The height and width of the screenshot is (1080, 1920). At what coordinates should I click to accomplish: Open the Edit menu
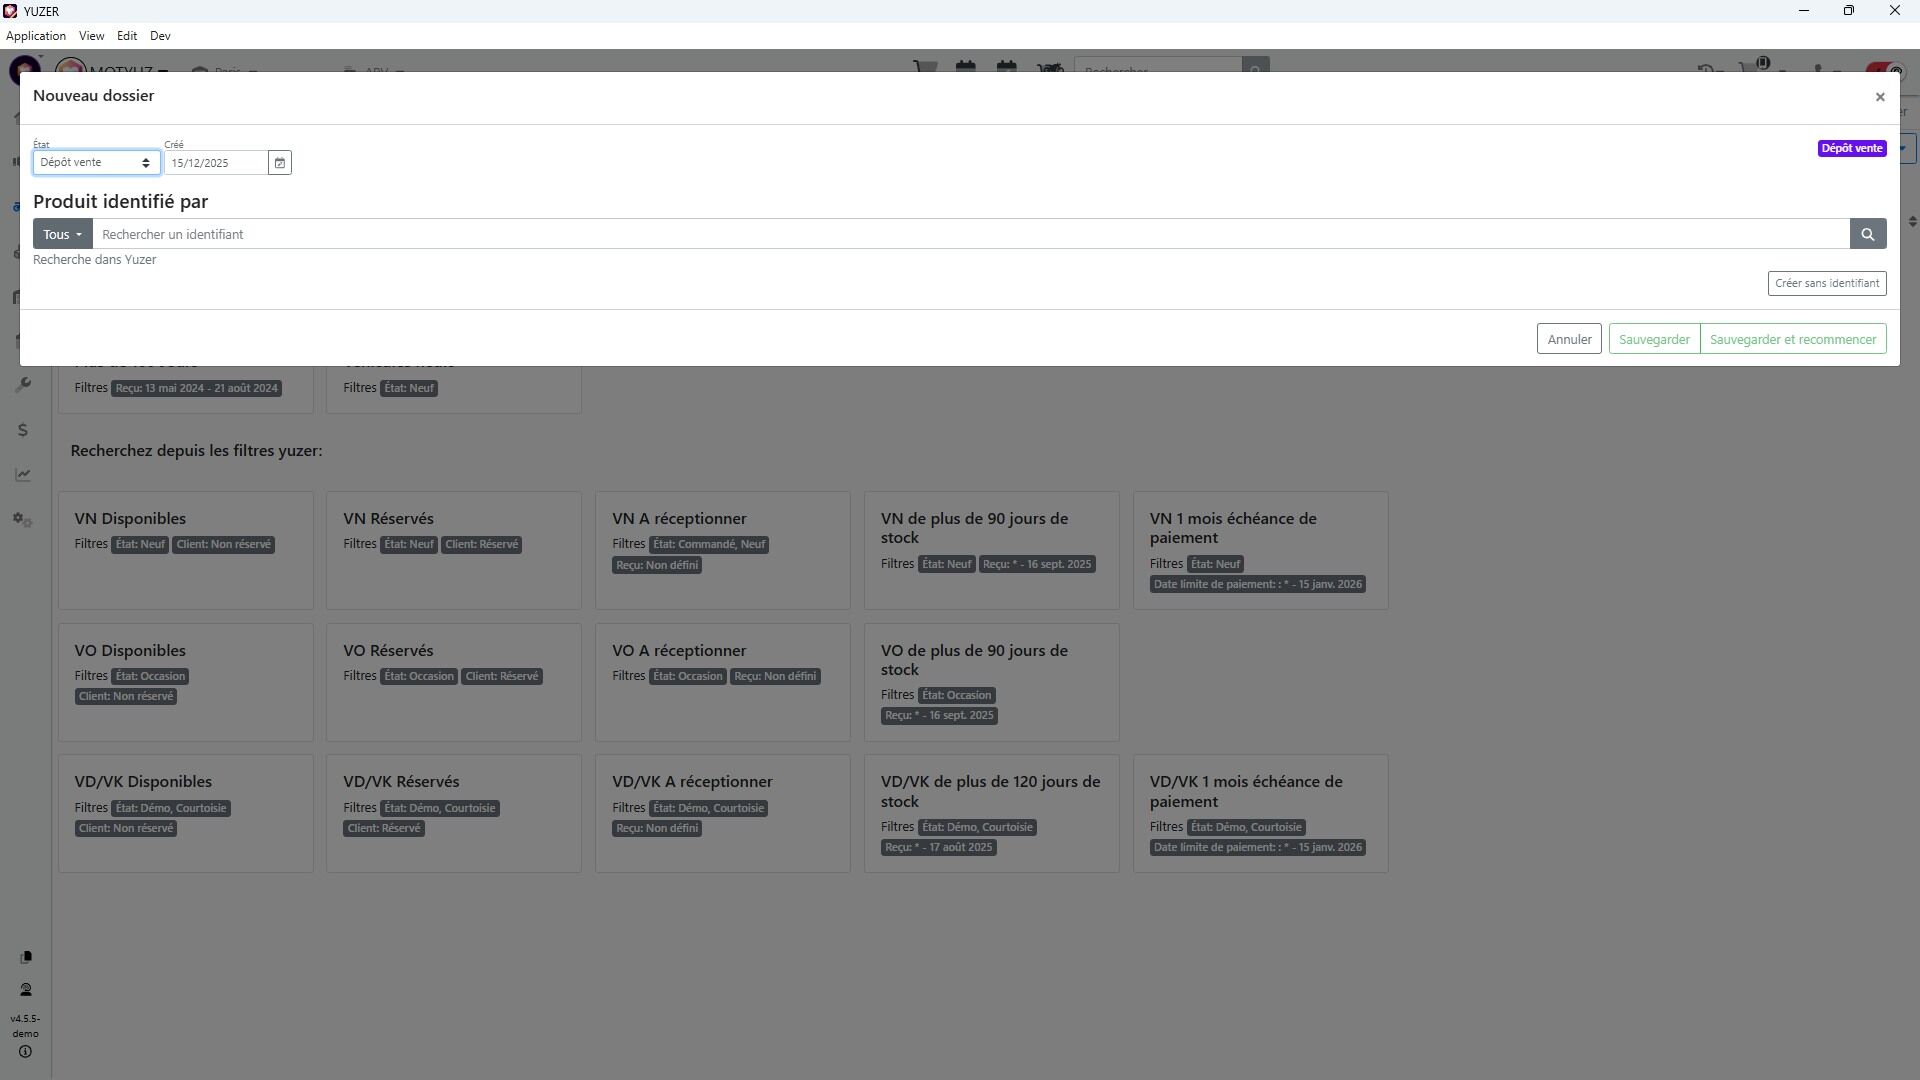(x=127, y=36)
